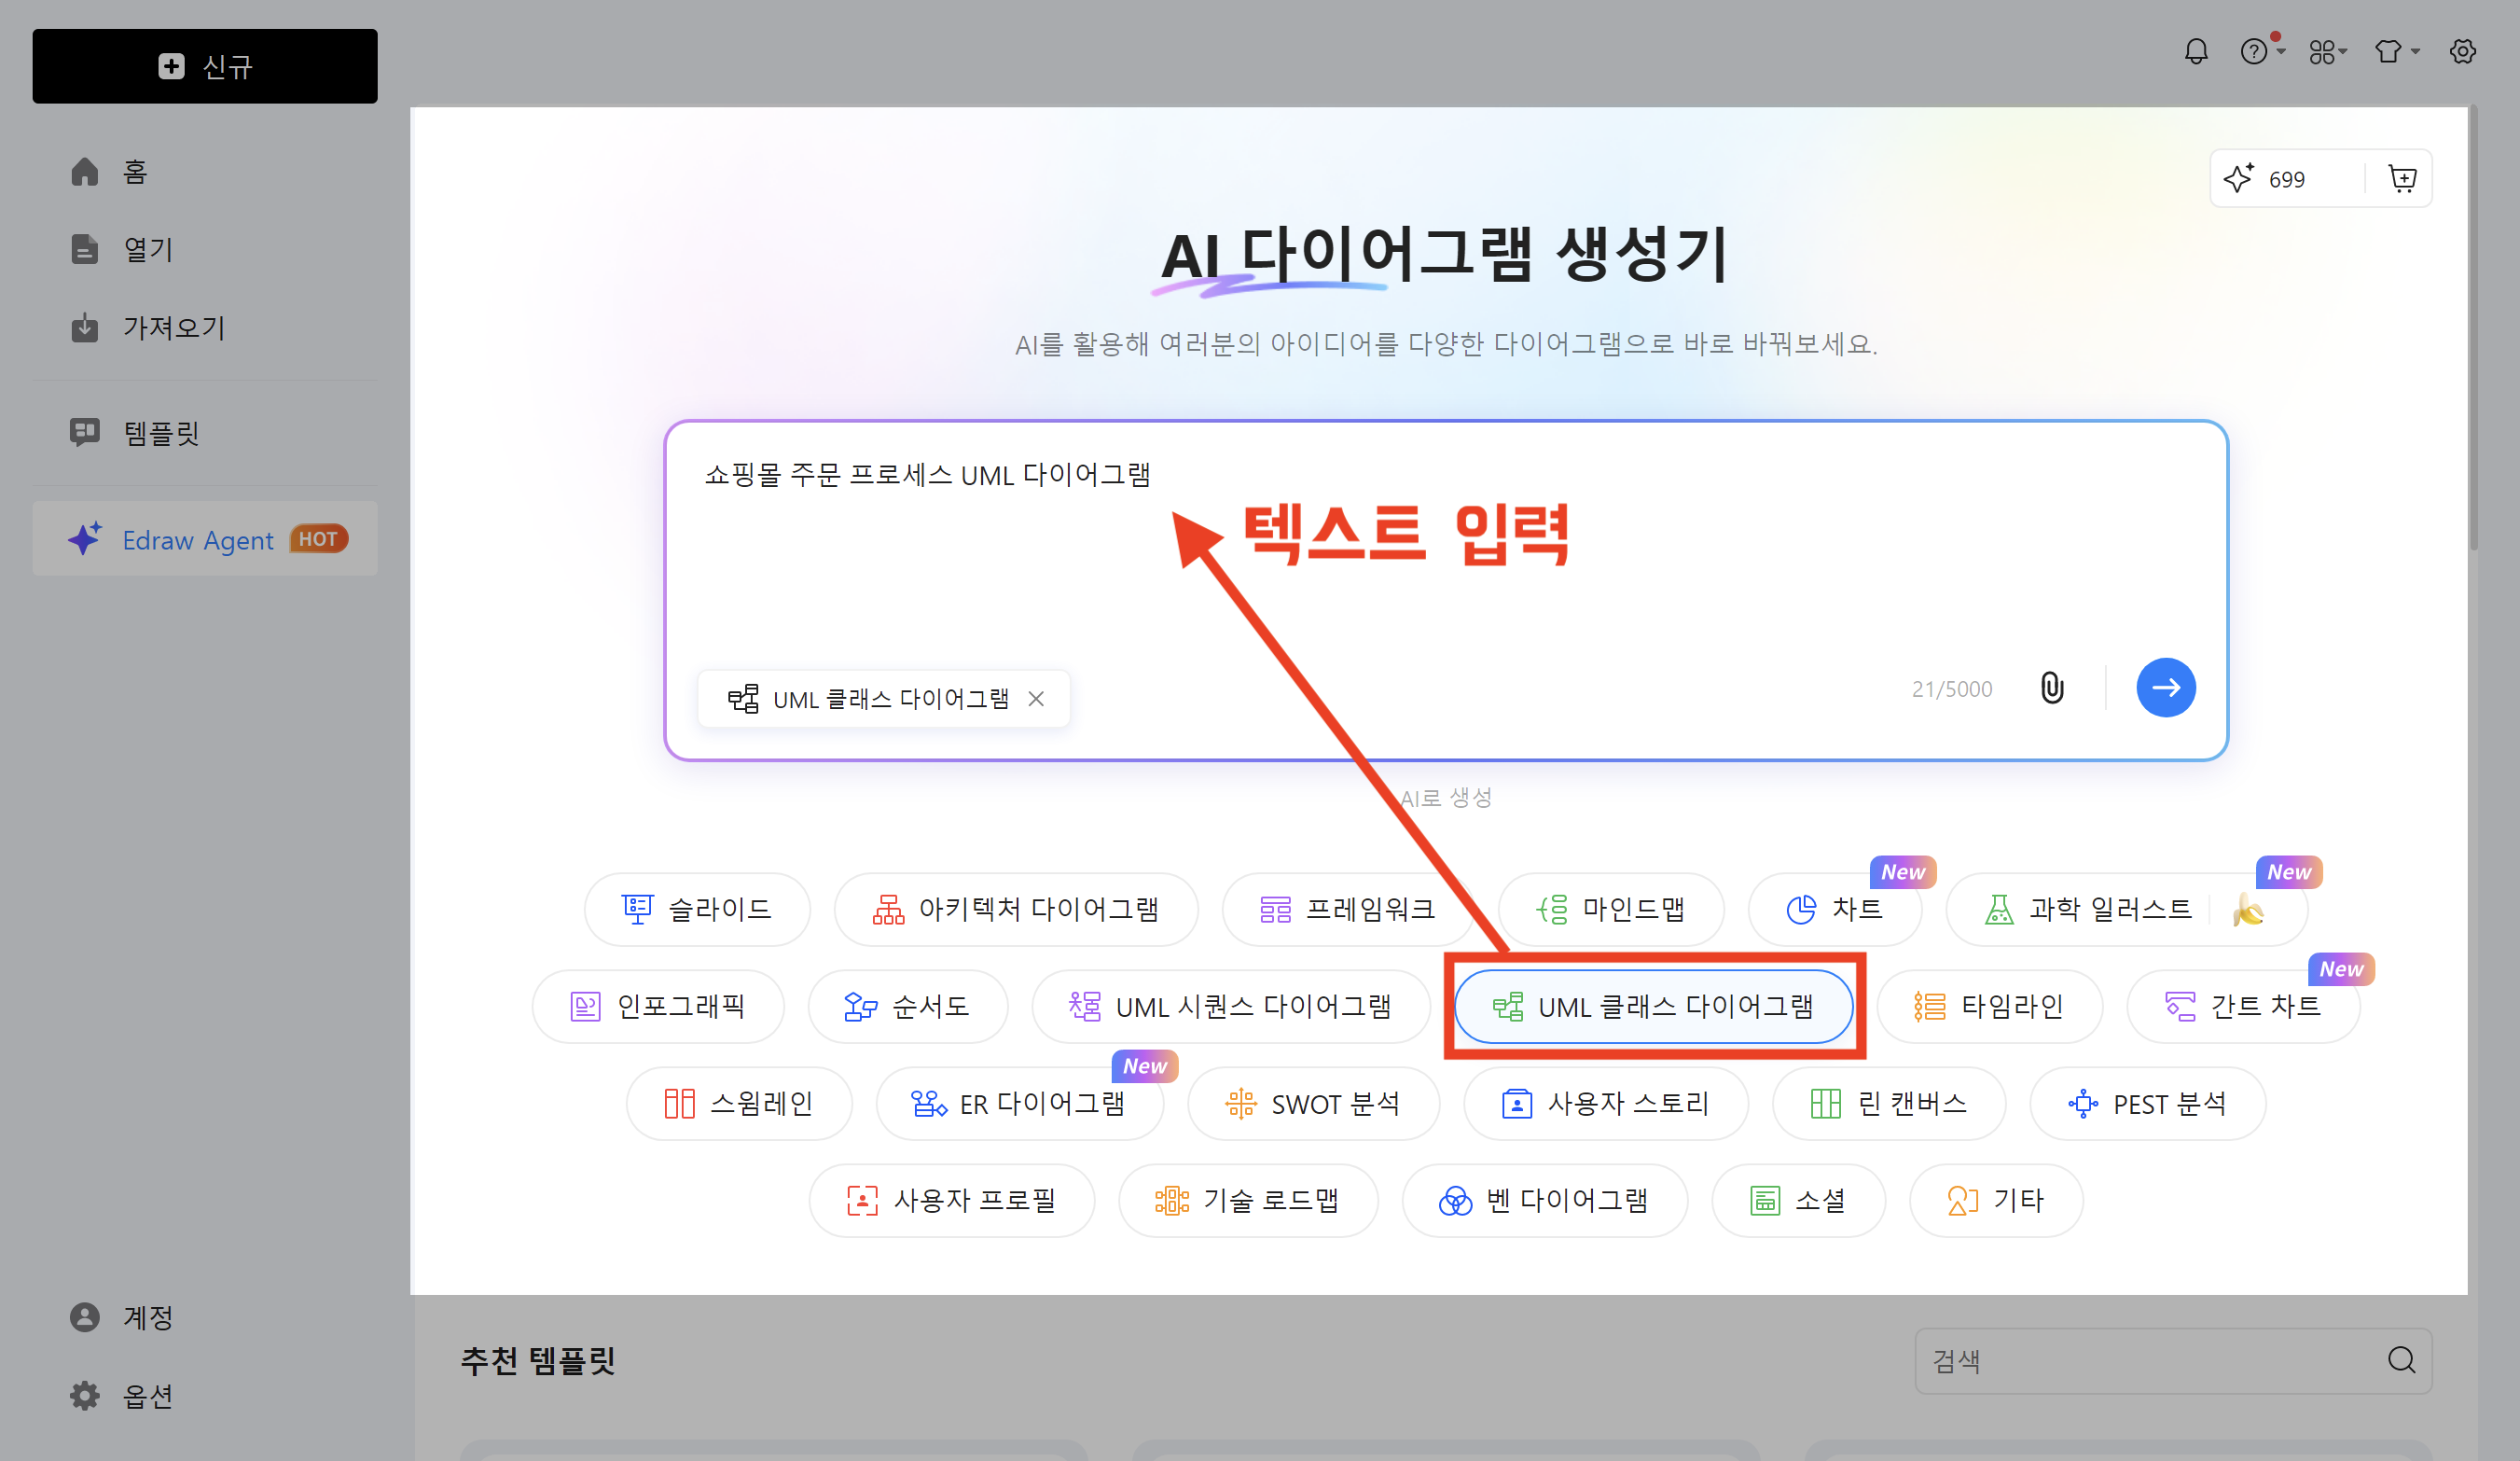Screen dimensions: 2520x1461
Task: Toggle the ER 다이어그램 type chip
Action: coord(1019,1103)
